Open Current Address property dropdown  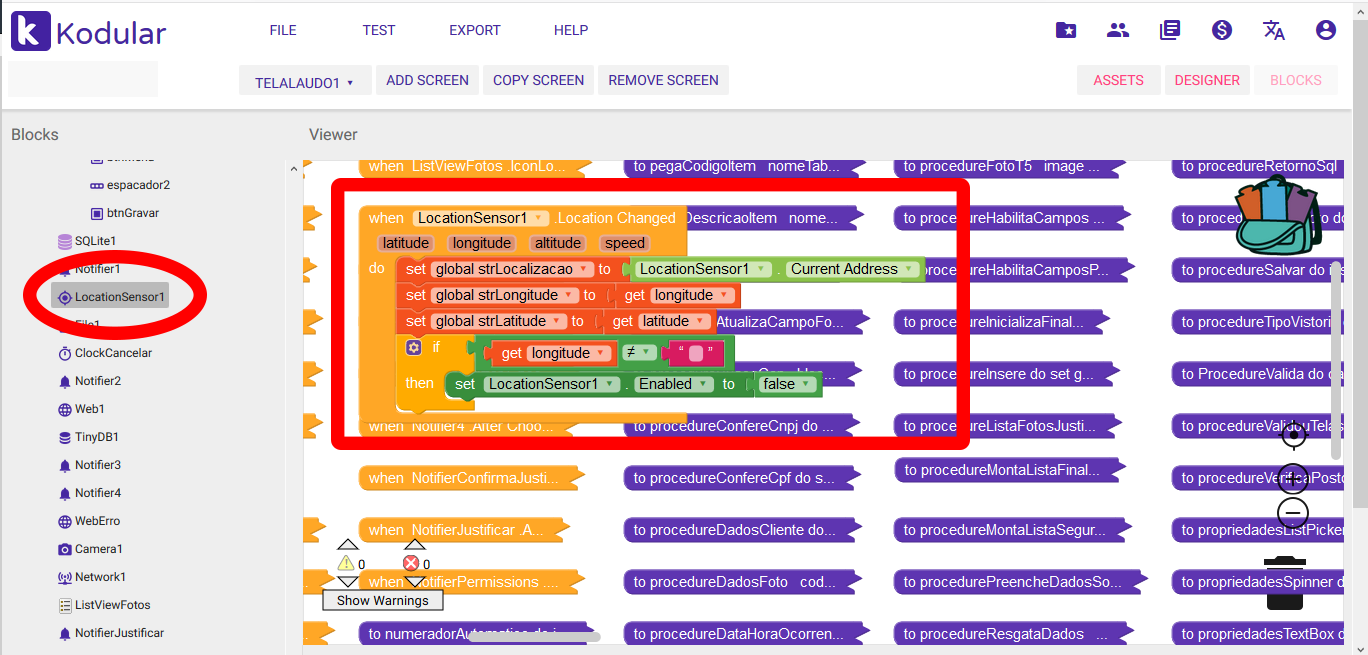coord(852,269)
